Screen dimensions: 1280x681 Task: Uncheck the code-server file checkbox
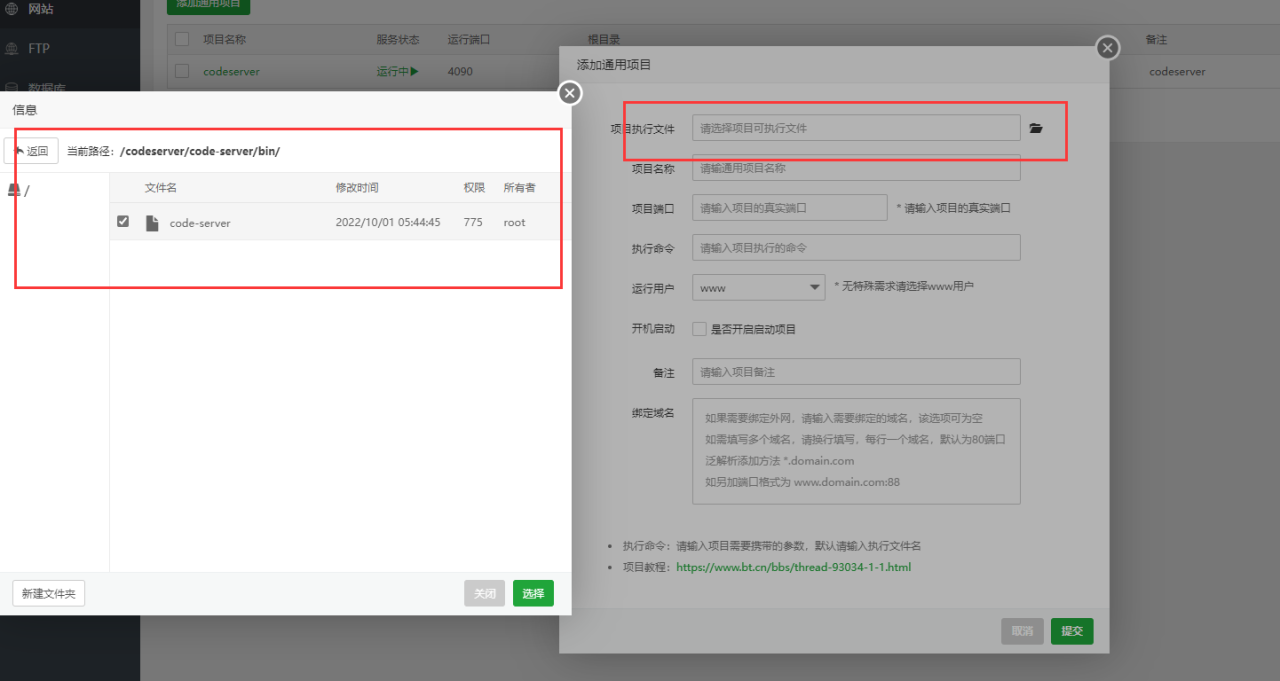[x=122, y=221]
